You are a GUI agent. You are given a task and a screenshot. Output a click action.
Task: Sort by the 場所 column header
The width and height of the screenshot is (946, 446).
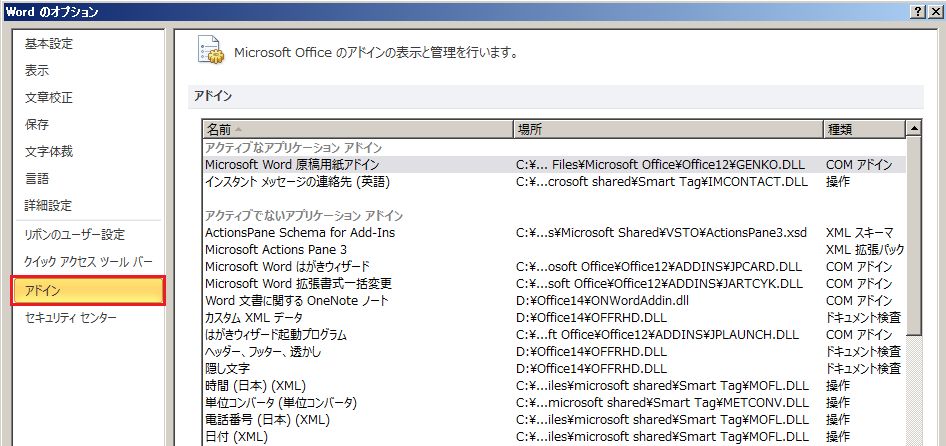click(668, 129)
